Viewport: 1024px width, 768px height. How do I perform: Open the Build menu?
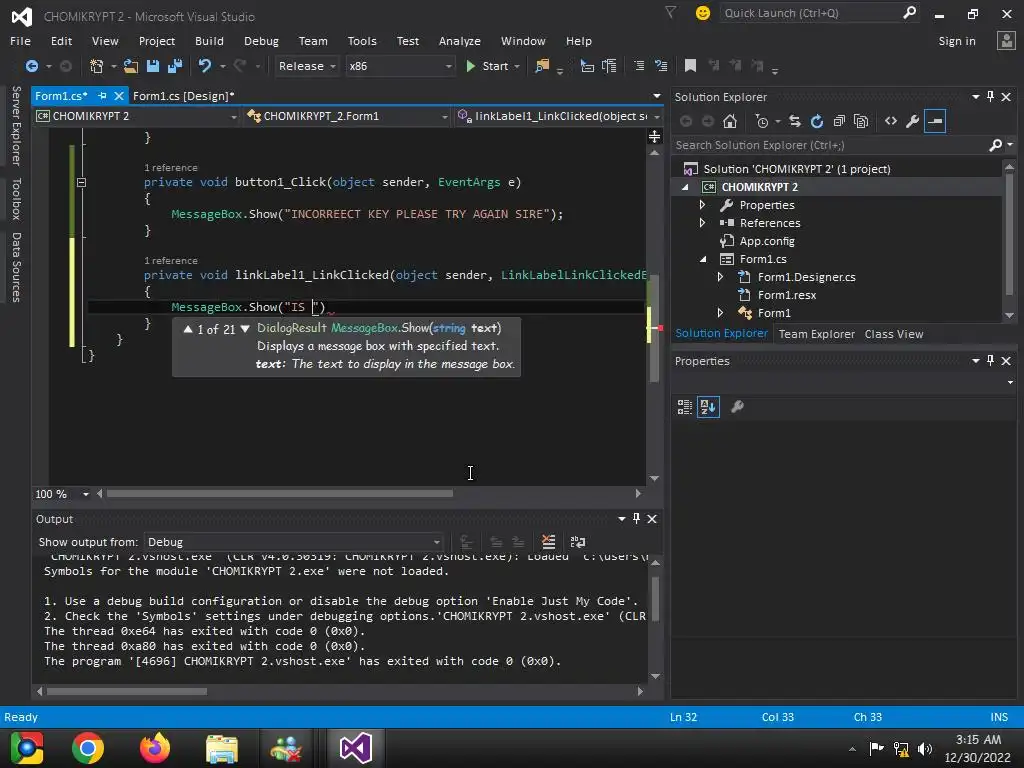[209, 41]
